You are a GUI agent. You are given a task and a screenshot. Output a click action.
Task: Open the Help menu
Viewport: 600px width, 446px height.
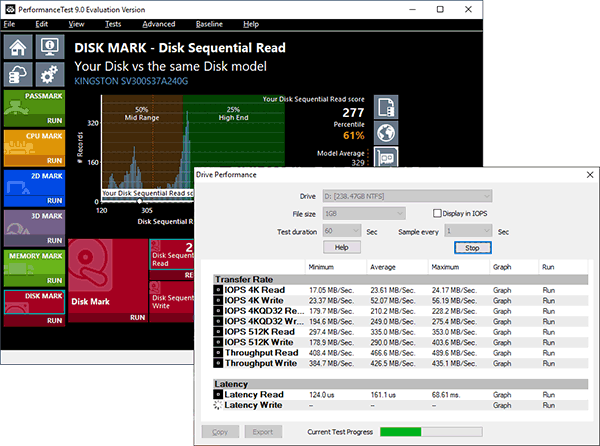click(x=251, y=24)
